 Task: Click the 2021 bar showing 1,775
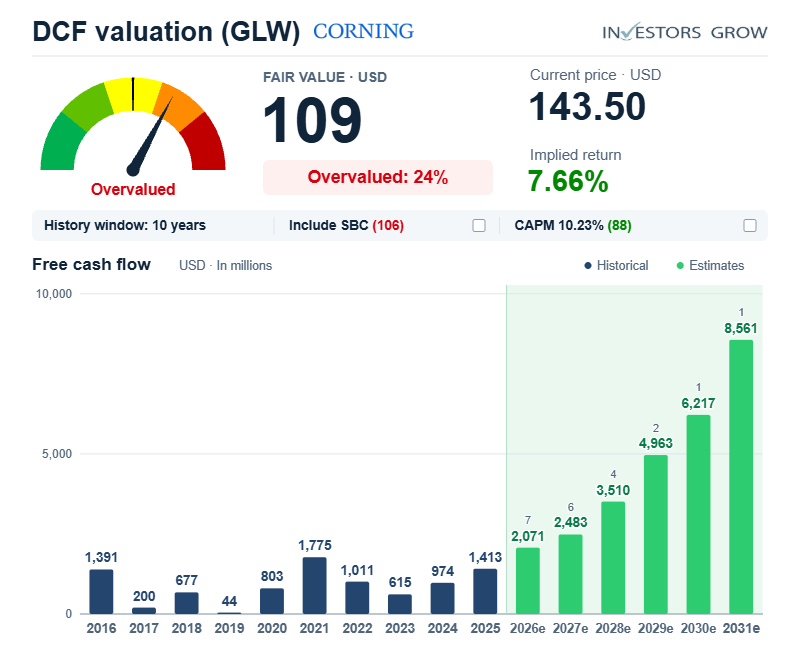pos(315,585)
